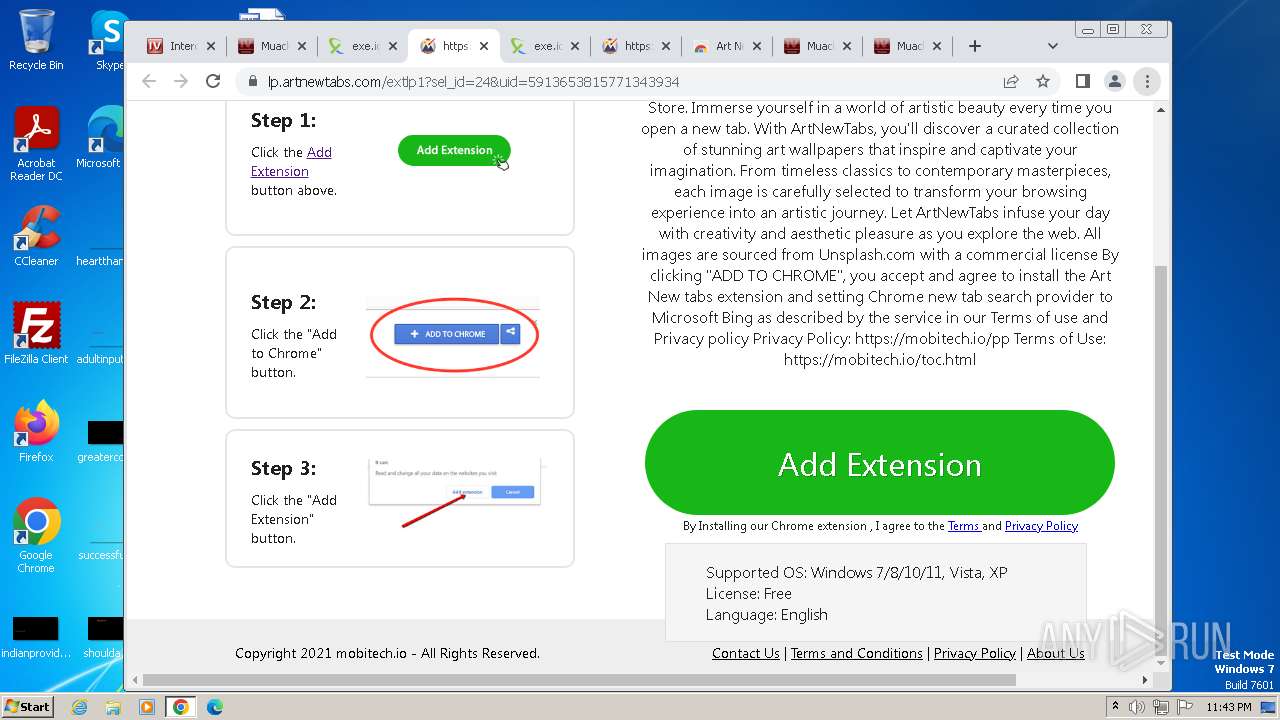Click the 'License: Free' text
This screenshot has width=1280, height=720.
[749, 594]
